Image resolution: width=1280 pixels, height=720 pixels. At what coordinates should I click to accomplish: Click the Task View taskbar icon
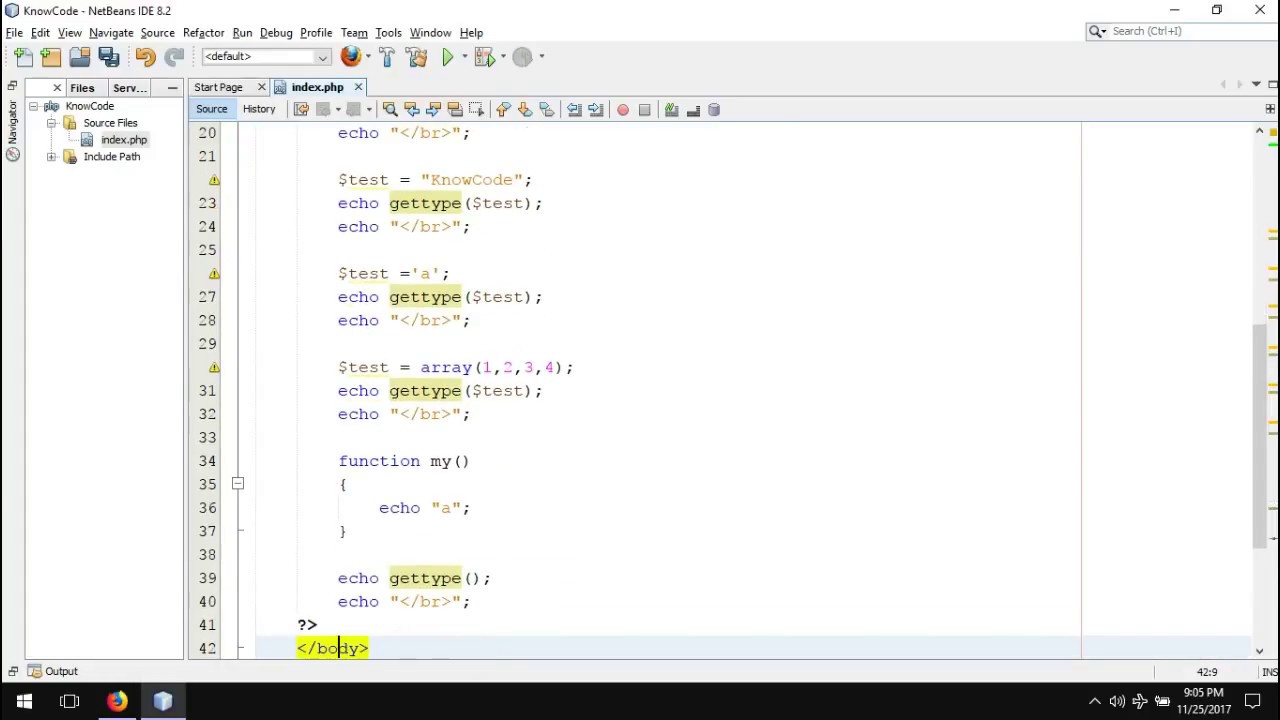click(x=70, y=701)
